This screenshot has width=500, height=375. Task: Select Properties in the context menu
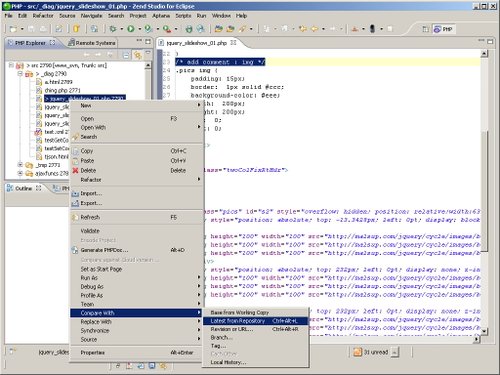click(x=137, y=353)
